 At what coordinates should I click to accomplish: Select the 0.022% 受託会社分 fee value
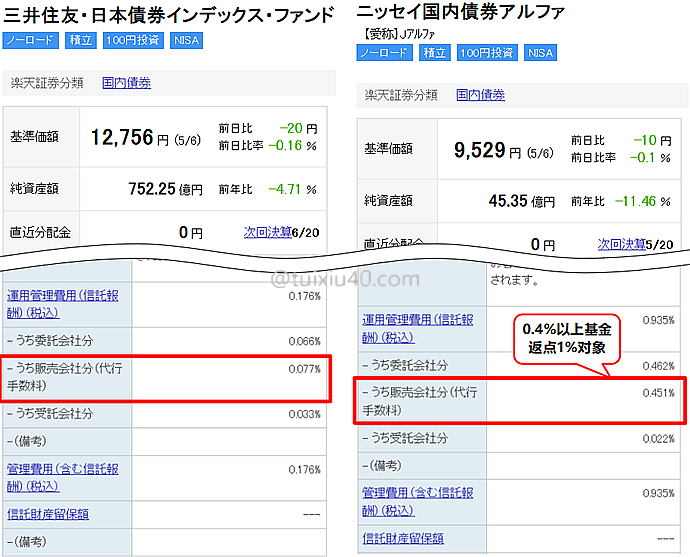(658, 439)
